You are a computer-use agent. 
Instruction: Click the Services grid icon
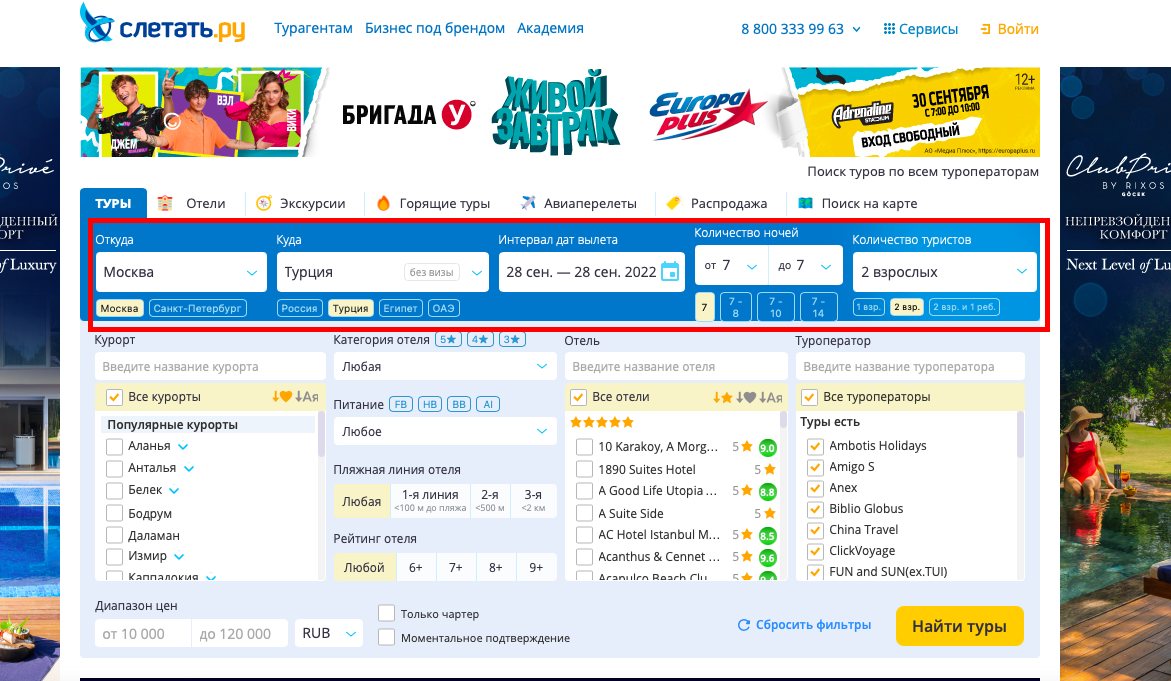[x=889, y=28]
